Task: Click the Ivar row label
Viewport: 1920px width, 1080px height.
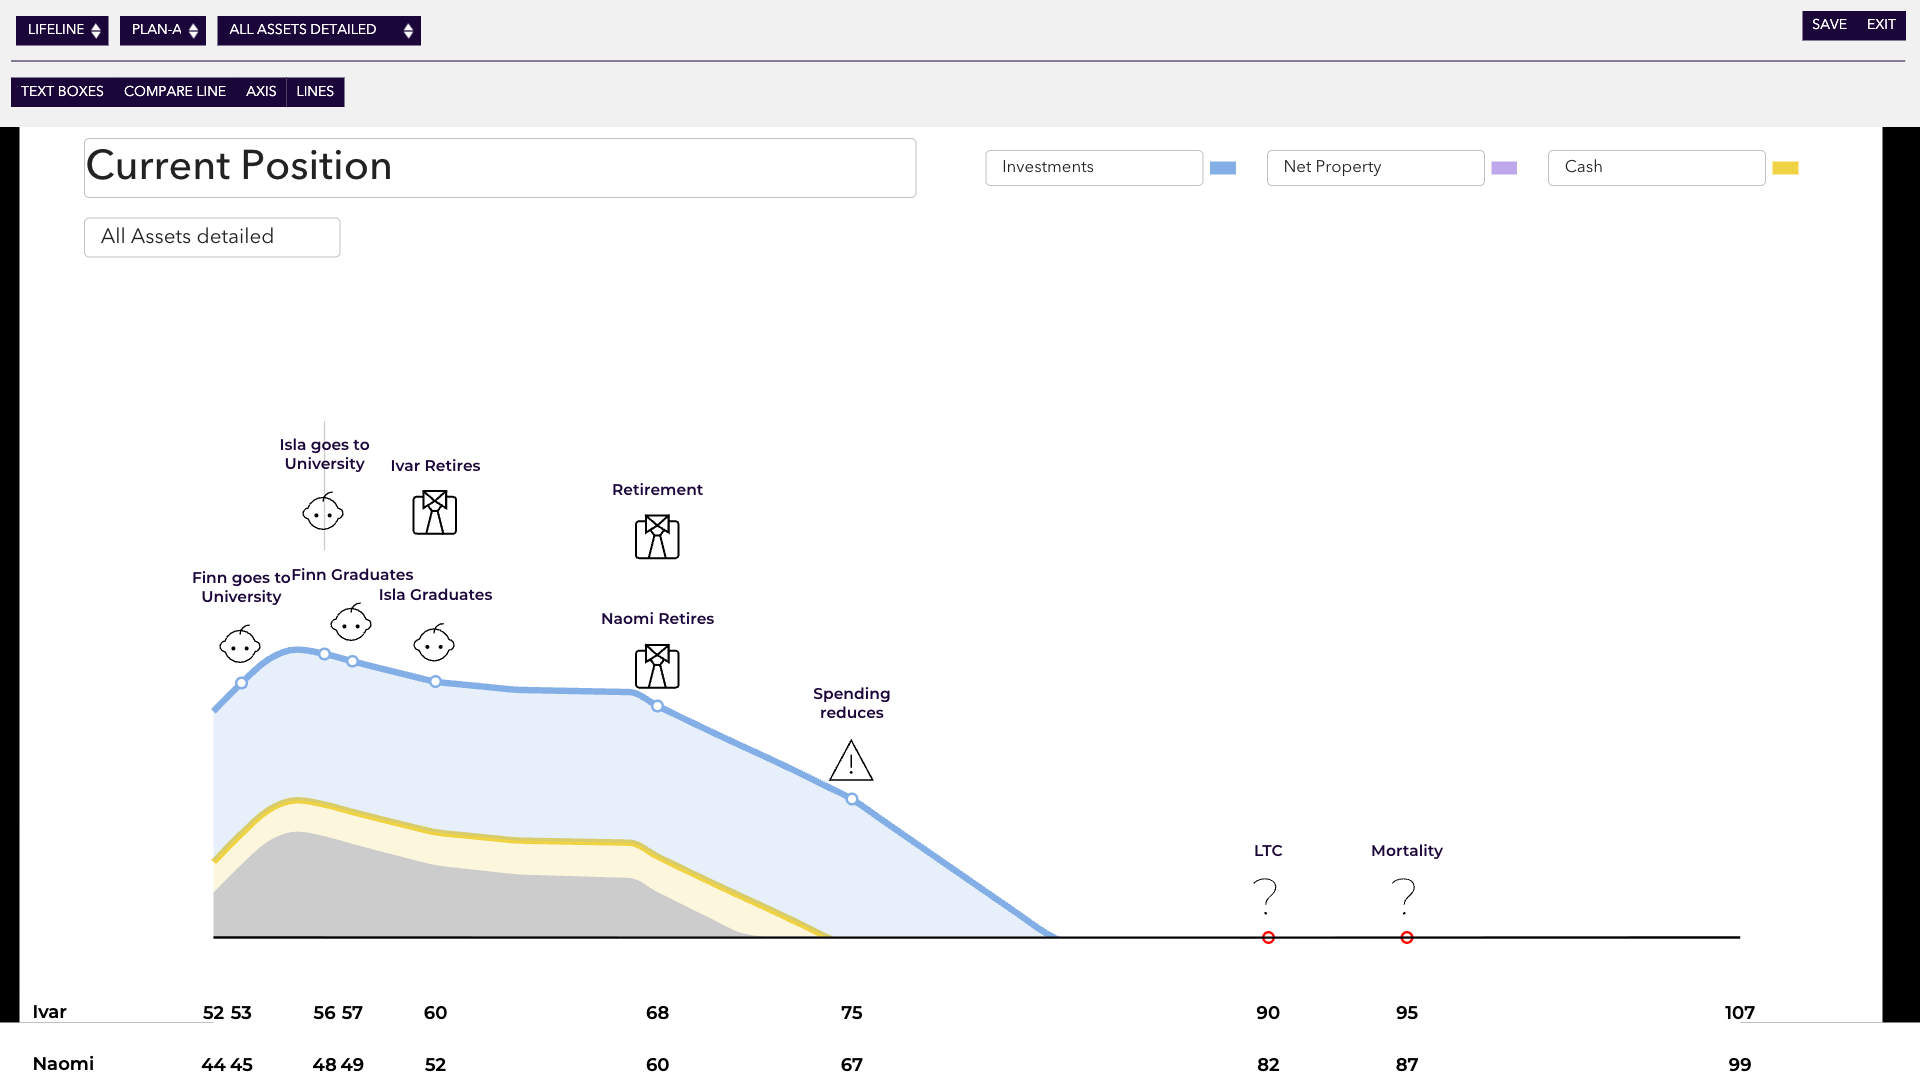Action: [x=50, y=1012]
